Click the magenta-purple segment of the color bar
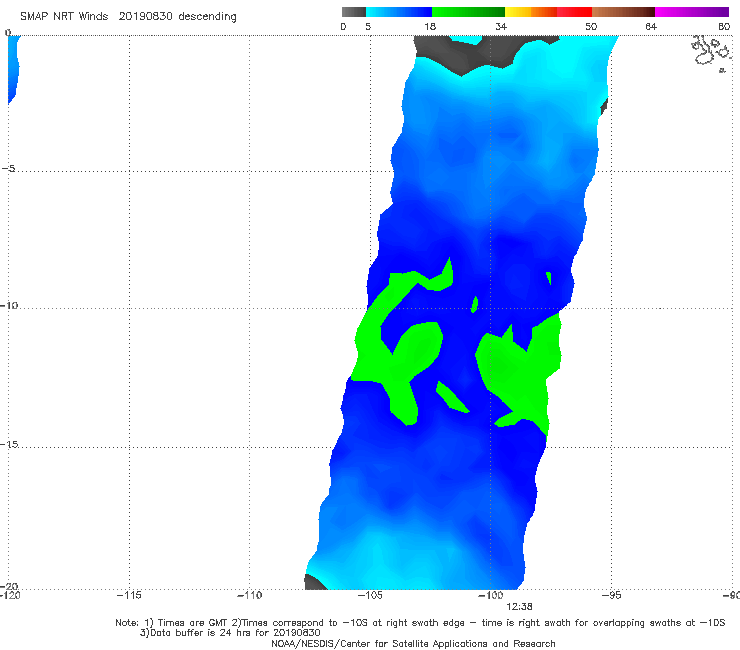Image resolution: width=740 pixels, height=650 pixels. [692, 12]
